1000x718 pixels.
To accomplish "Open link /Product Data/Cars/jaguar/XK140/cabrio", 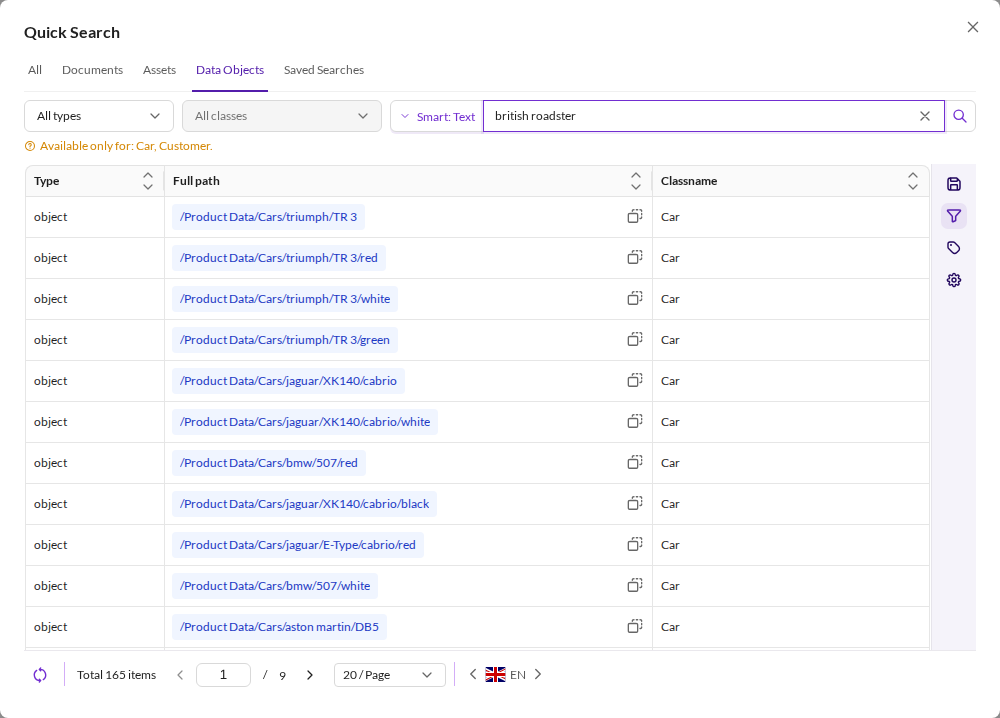I will (x=288, y=381).
